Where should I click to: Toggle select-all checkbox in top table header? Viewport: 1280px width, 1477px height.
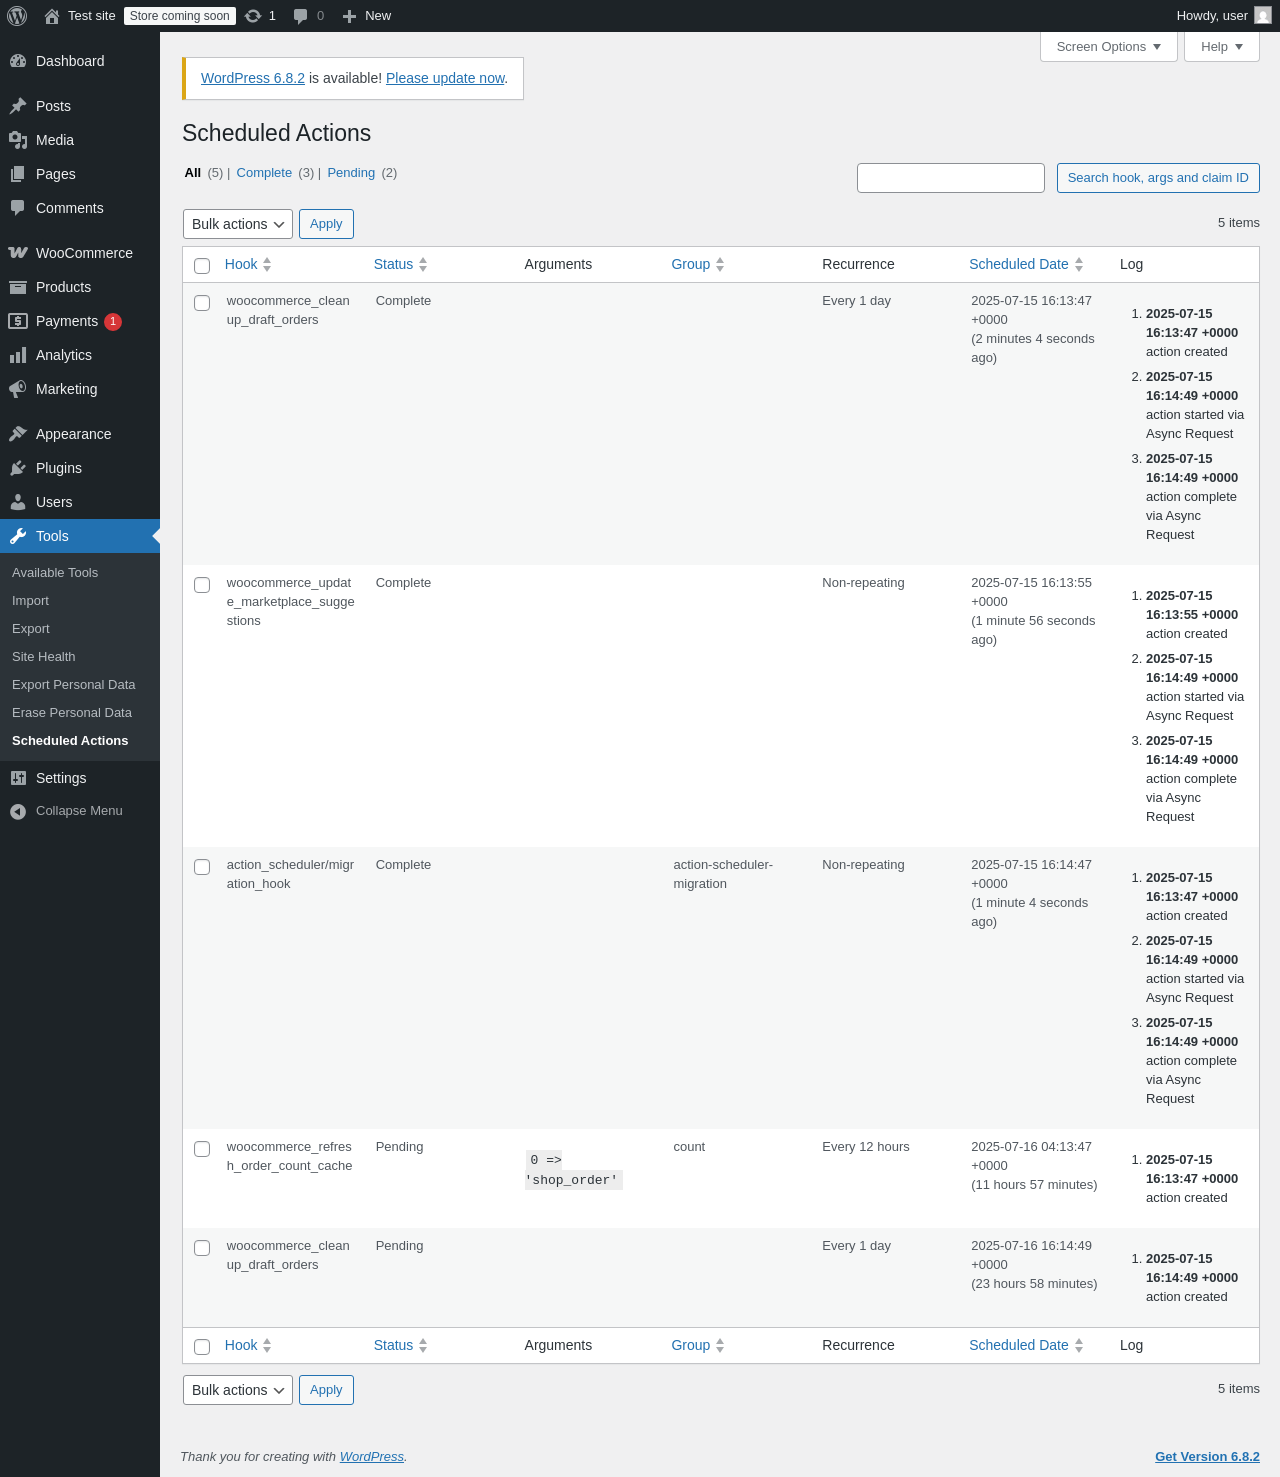[202, 266]
